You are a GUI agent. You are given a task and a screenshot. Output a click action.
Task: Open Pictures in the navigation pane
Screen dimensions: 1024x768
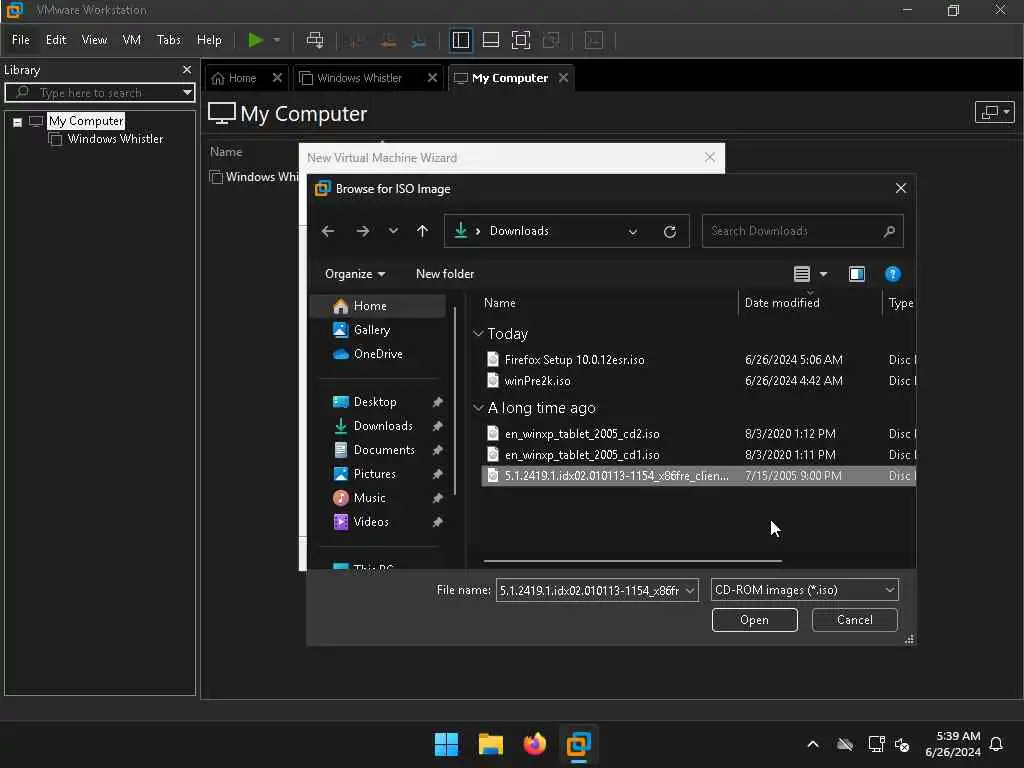(377, 473)
